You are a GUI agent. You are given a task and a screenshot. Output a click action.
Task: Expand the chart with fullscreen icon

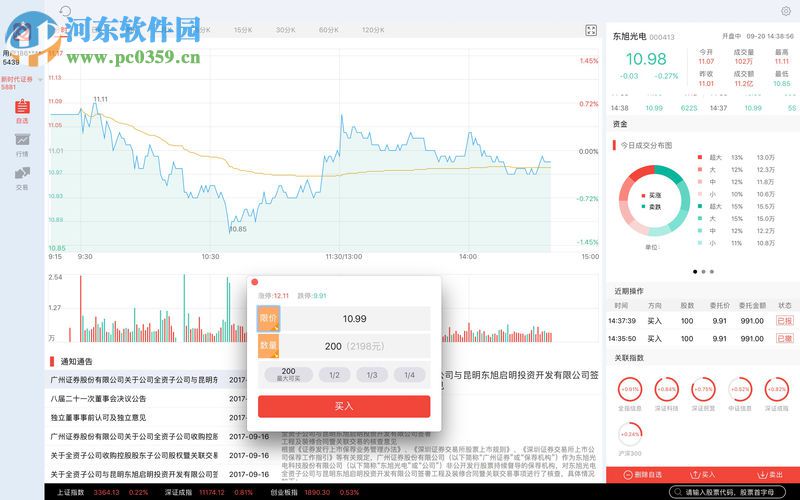[590, 31]
